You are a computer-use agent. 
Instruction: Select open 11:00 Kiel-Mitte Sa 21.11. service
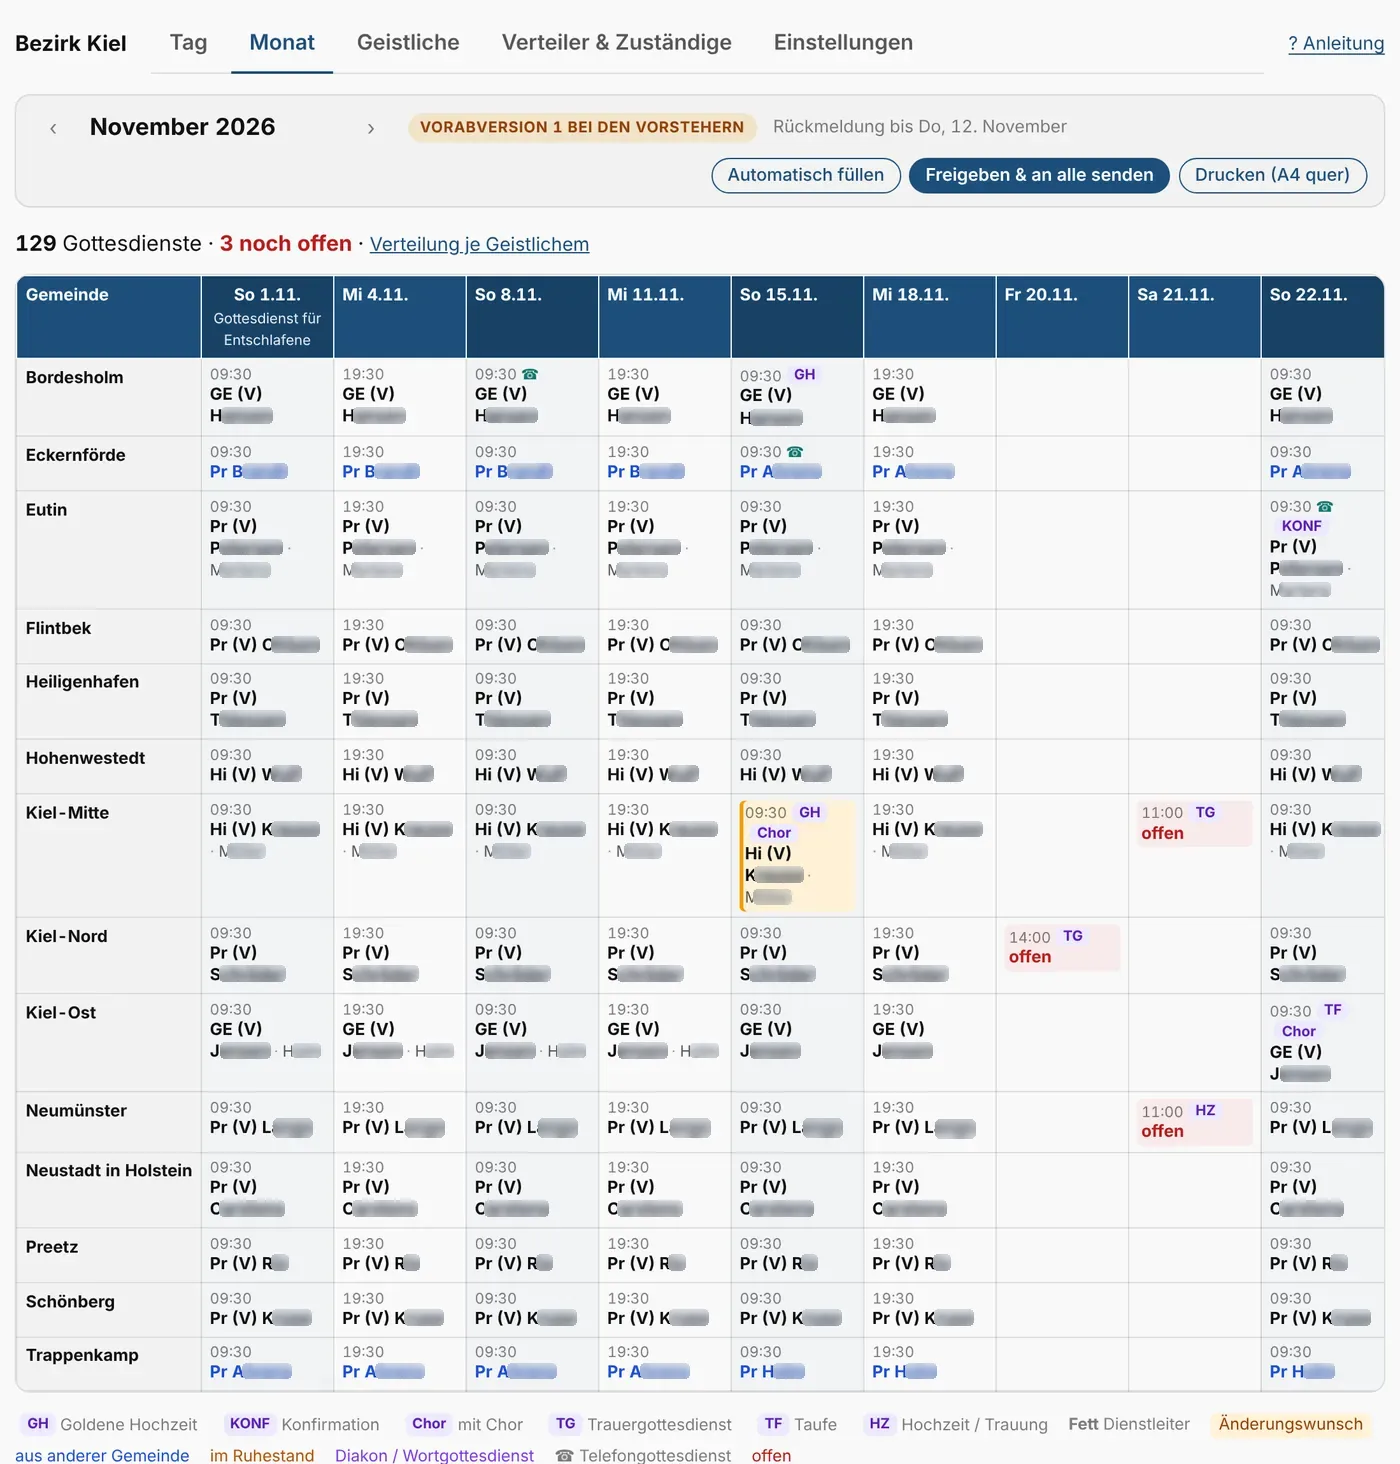1194,823
